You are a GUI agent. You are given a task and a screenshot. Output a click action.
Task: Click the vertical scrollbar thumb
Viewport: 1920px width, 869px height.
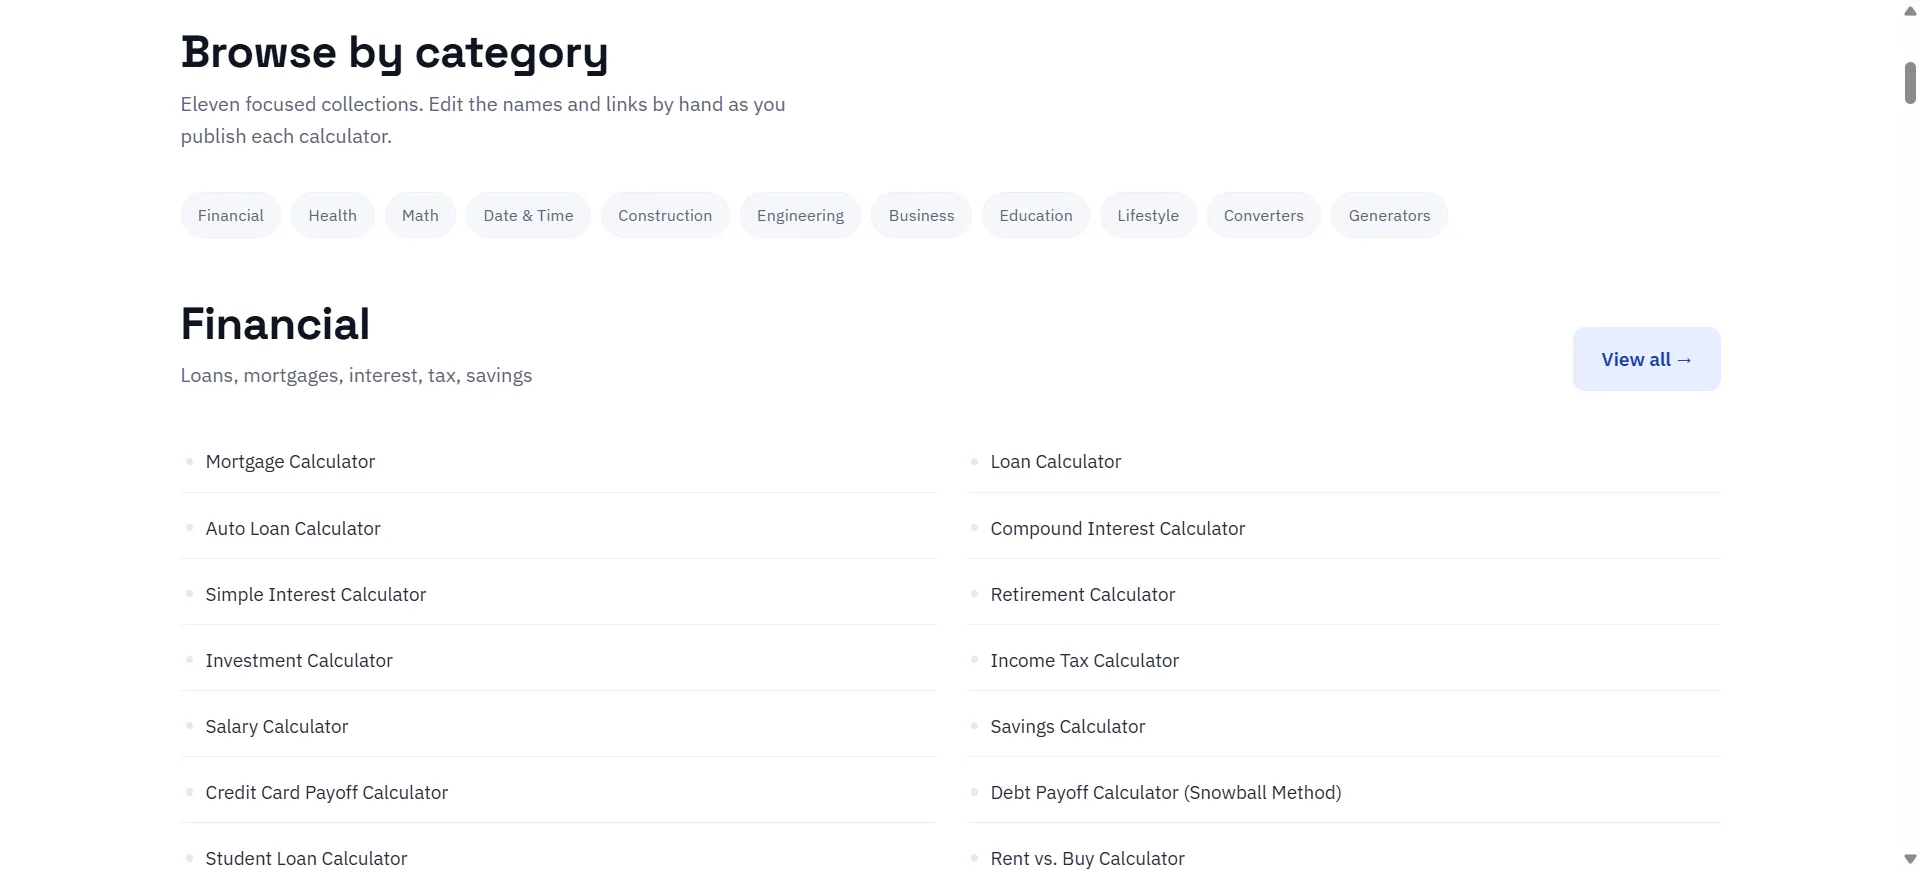1910,83
